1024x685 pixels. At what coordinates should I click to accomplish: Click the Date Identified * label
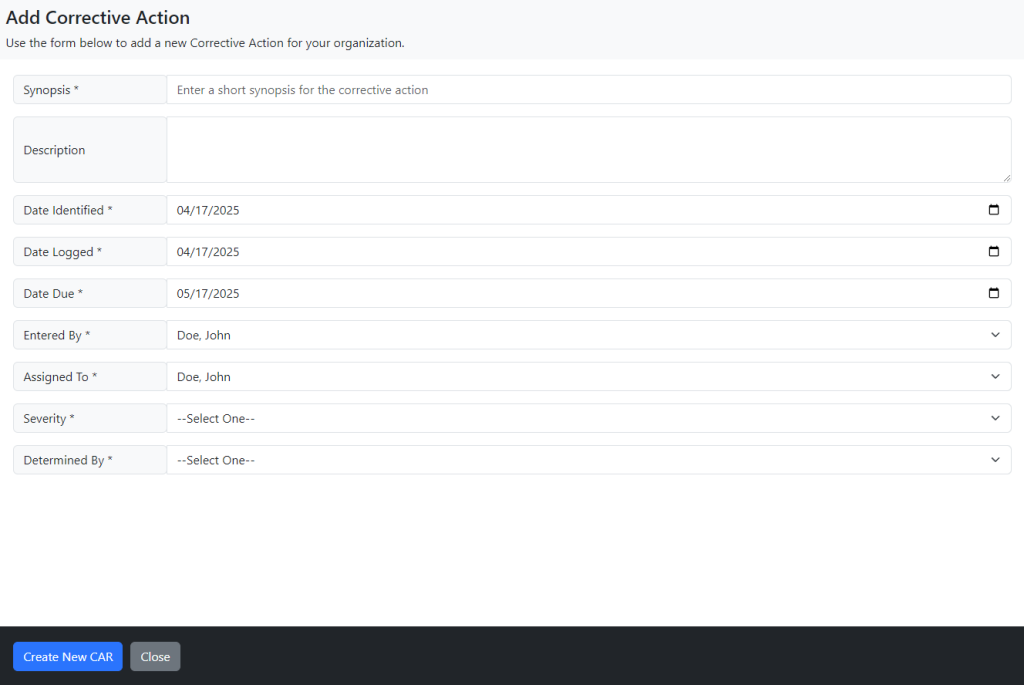click(68, 210)
